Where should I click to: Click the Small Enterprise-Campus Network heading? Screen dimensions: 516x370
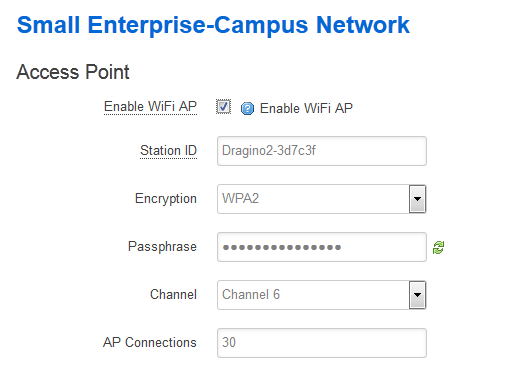coord(213,25)
